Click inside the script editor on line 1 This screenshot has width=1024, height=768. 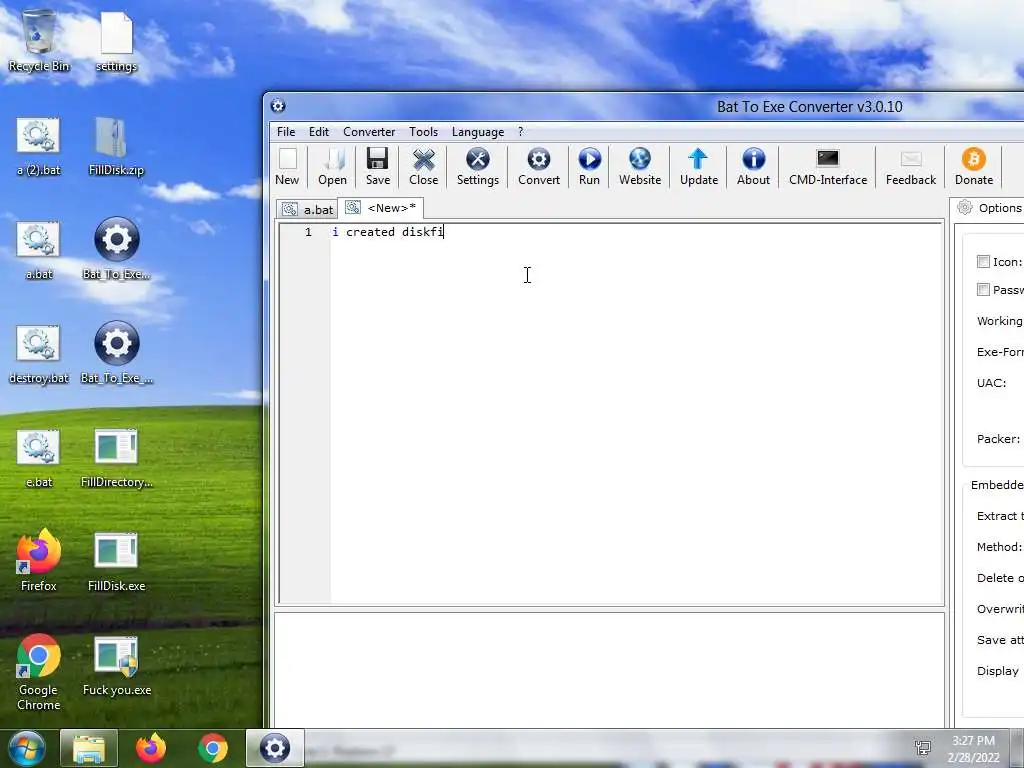click(637, 232)
